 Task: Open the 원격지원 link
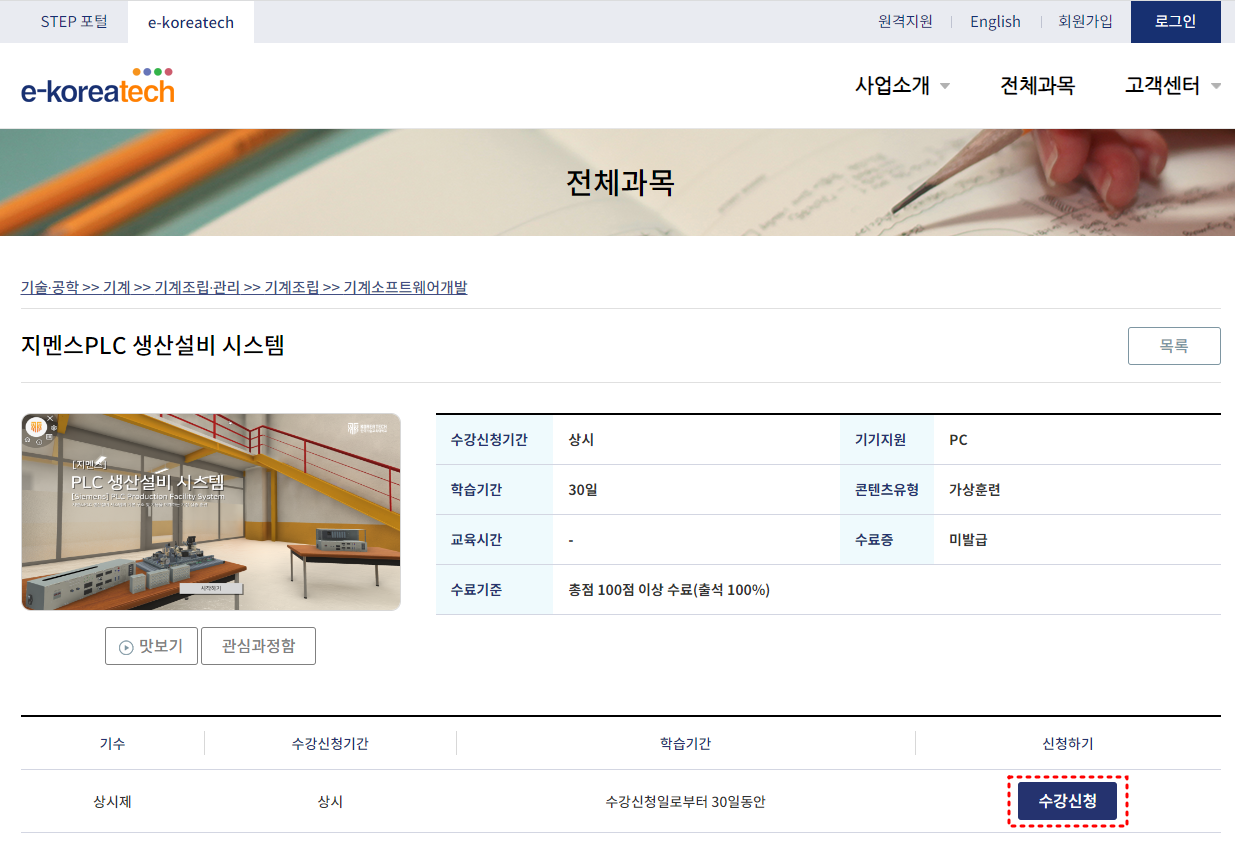coord(905,21)
